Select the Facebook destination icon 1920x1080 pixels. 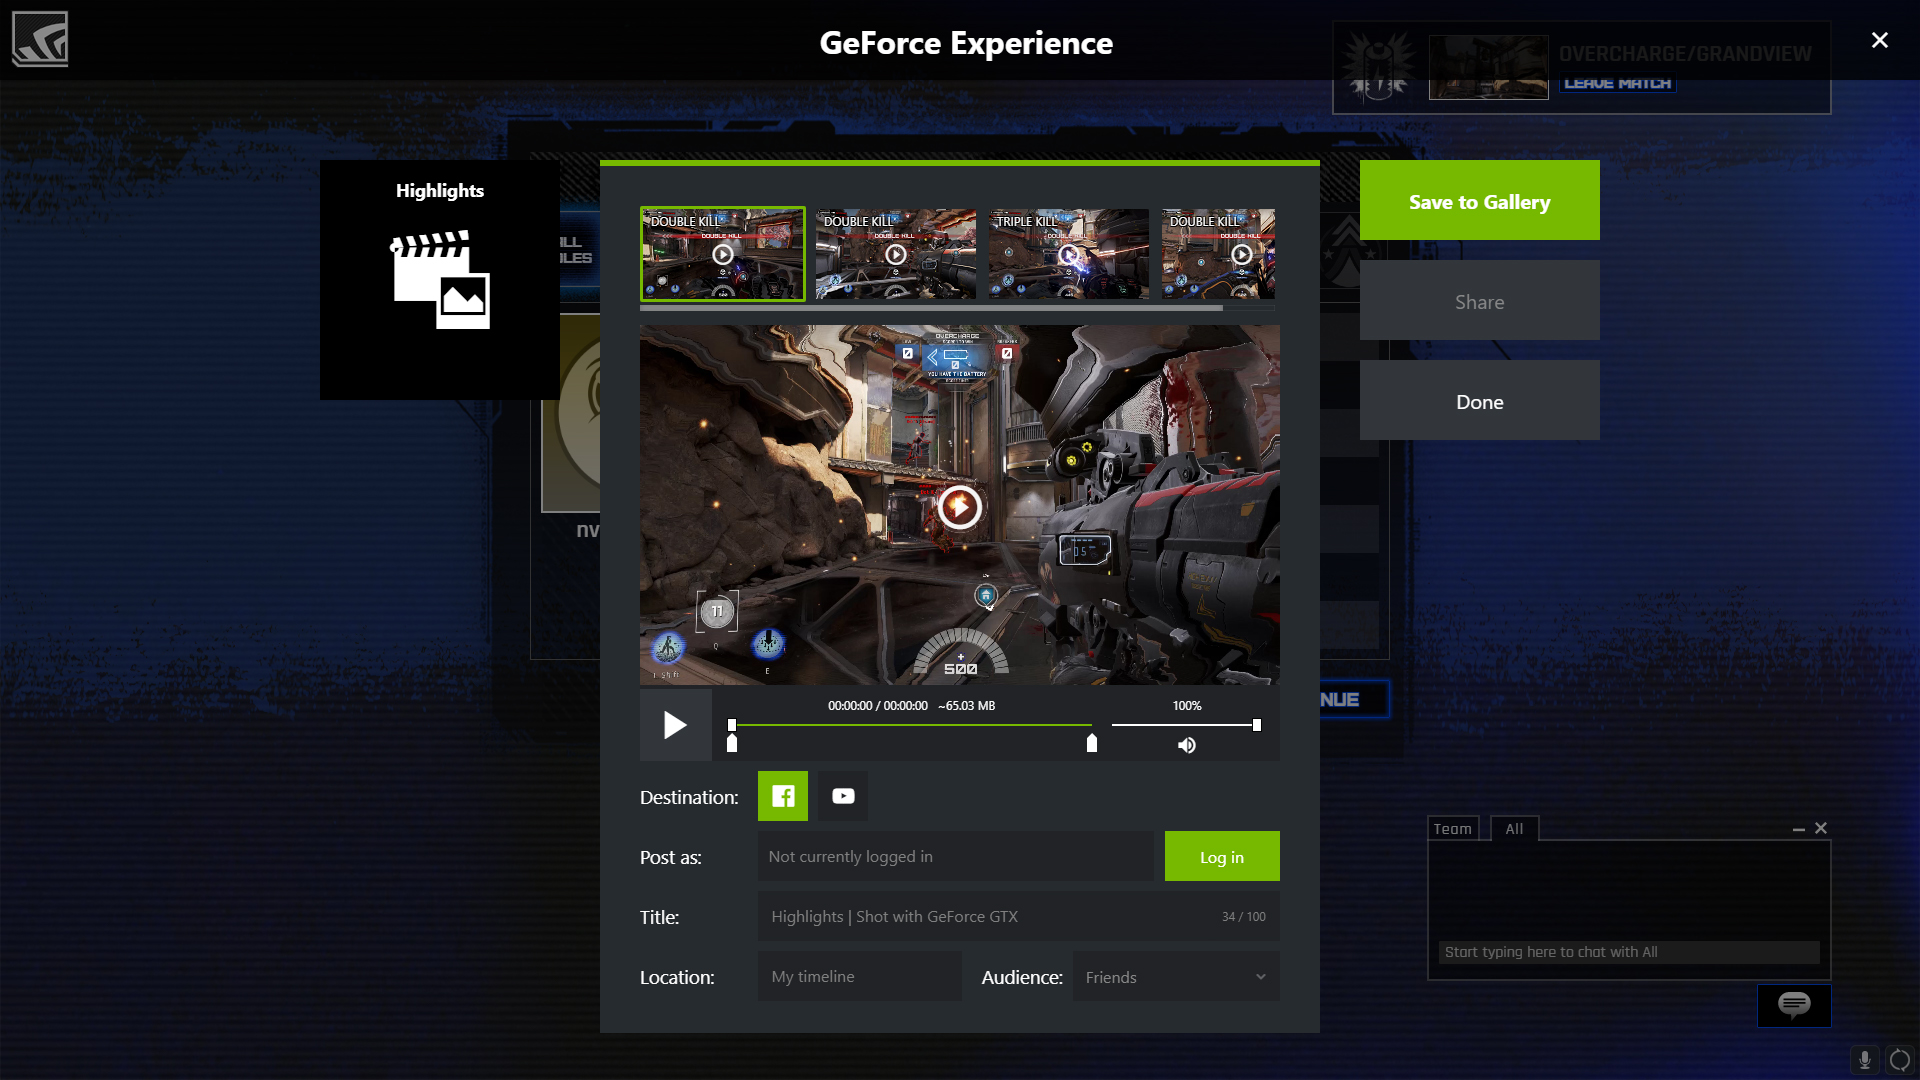(x=782, y=795)
